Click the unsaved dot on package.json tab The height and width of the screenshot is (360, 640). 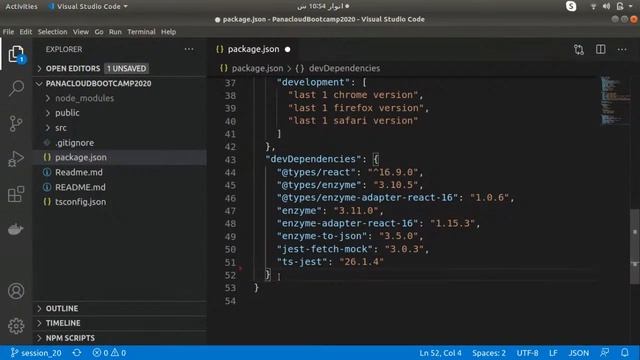pos(287,49)
